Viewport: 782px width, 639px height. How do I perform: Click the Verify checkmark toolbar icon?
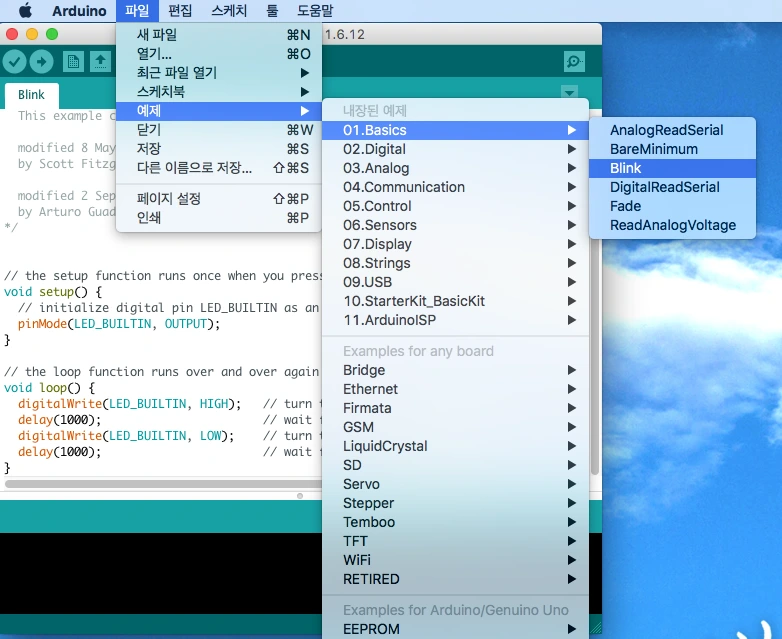14,62
